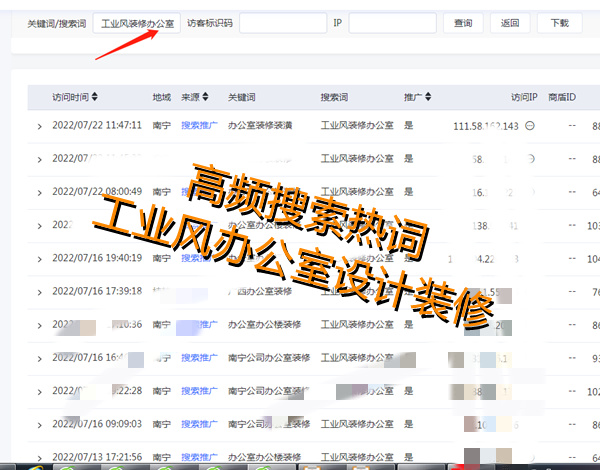Expand the row ending with time 22:28

pos(40,390)
